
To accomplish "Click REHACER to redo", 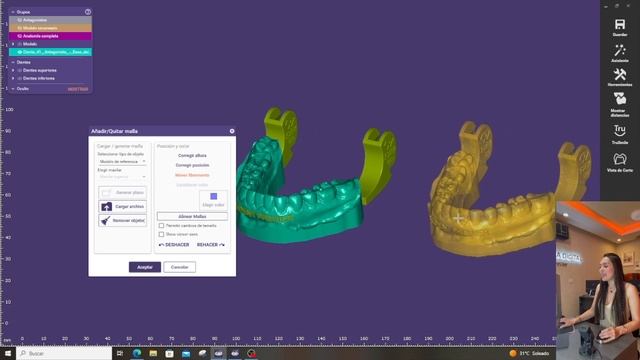I will coord(211,244).
